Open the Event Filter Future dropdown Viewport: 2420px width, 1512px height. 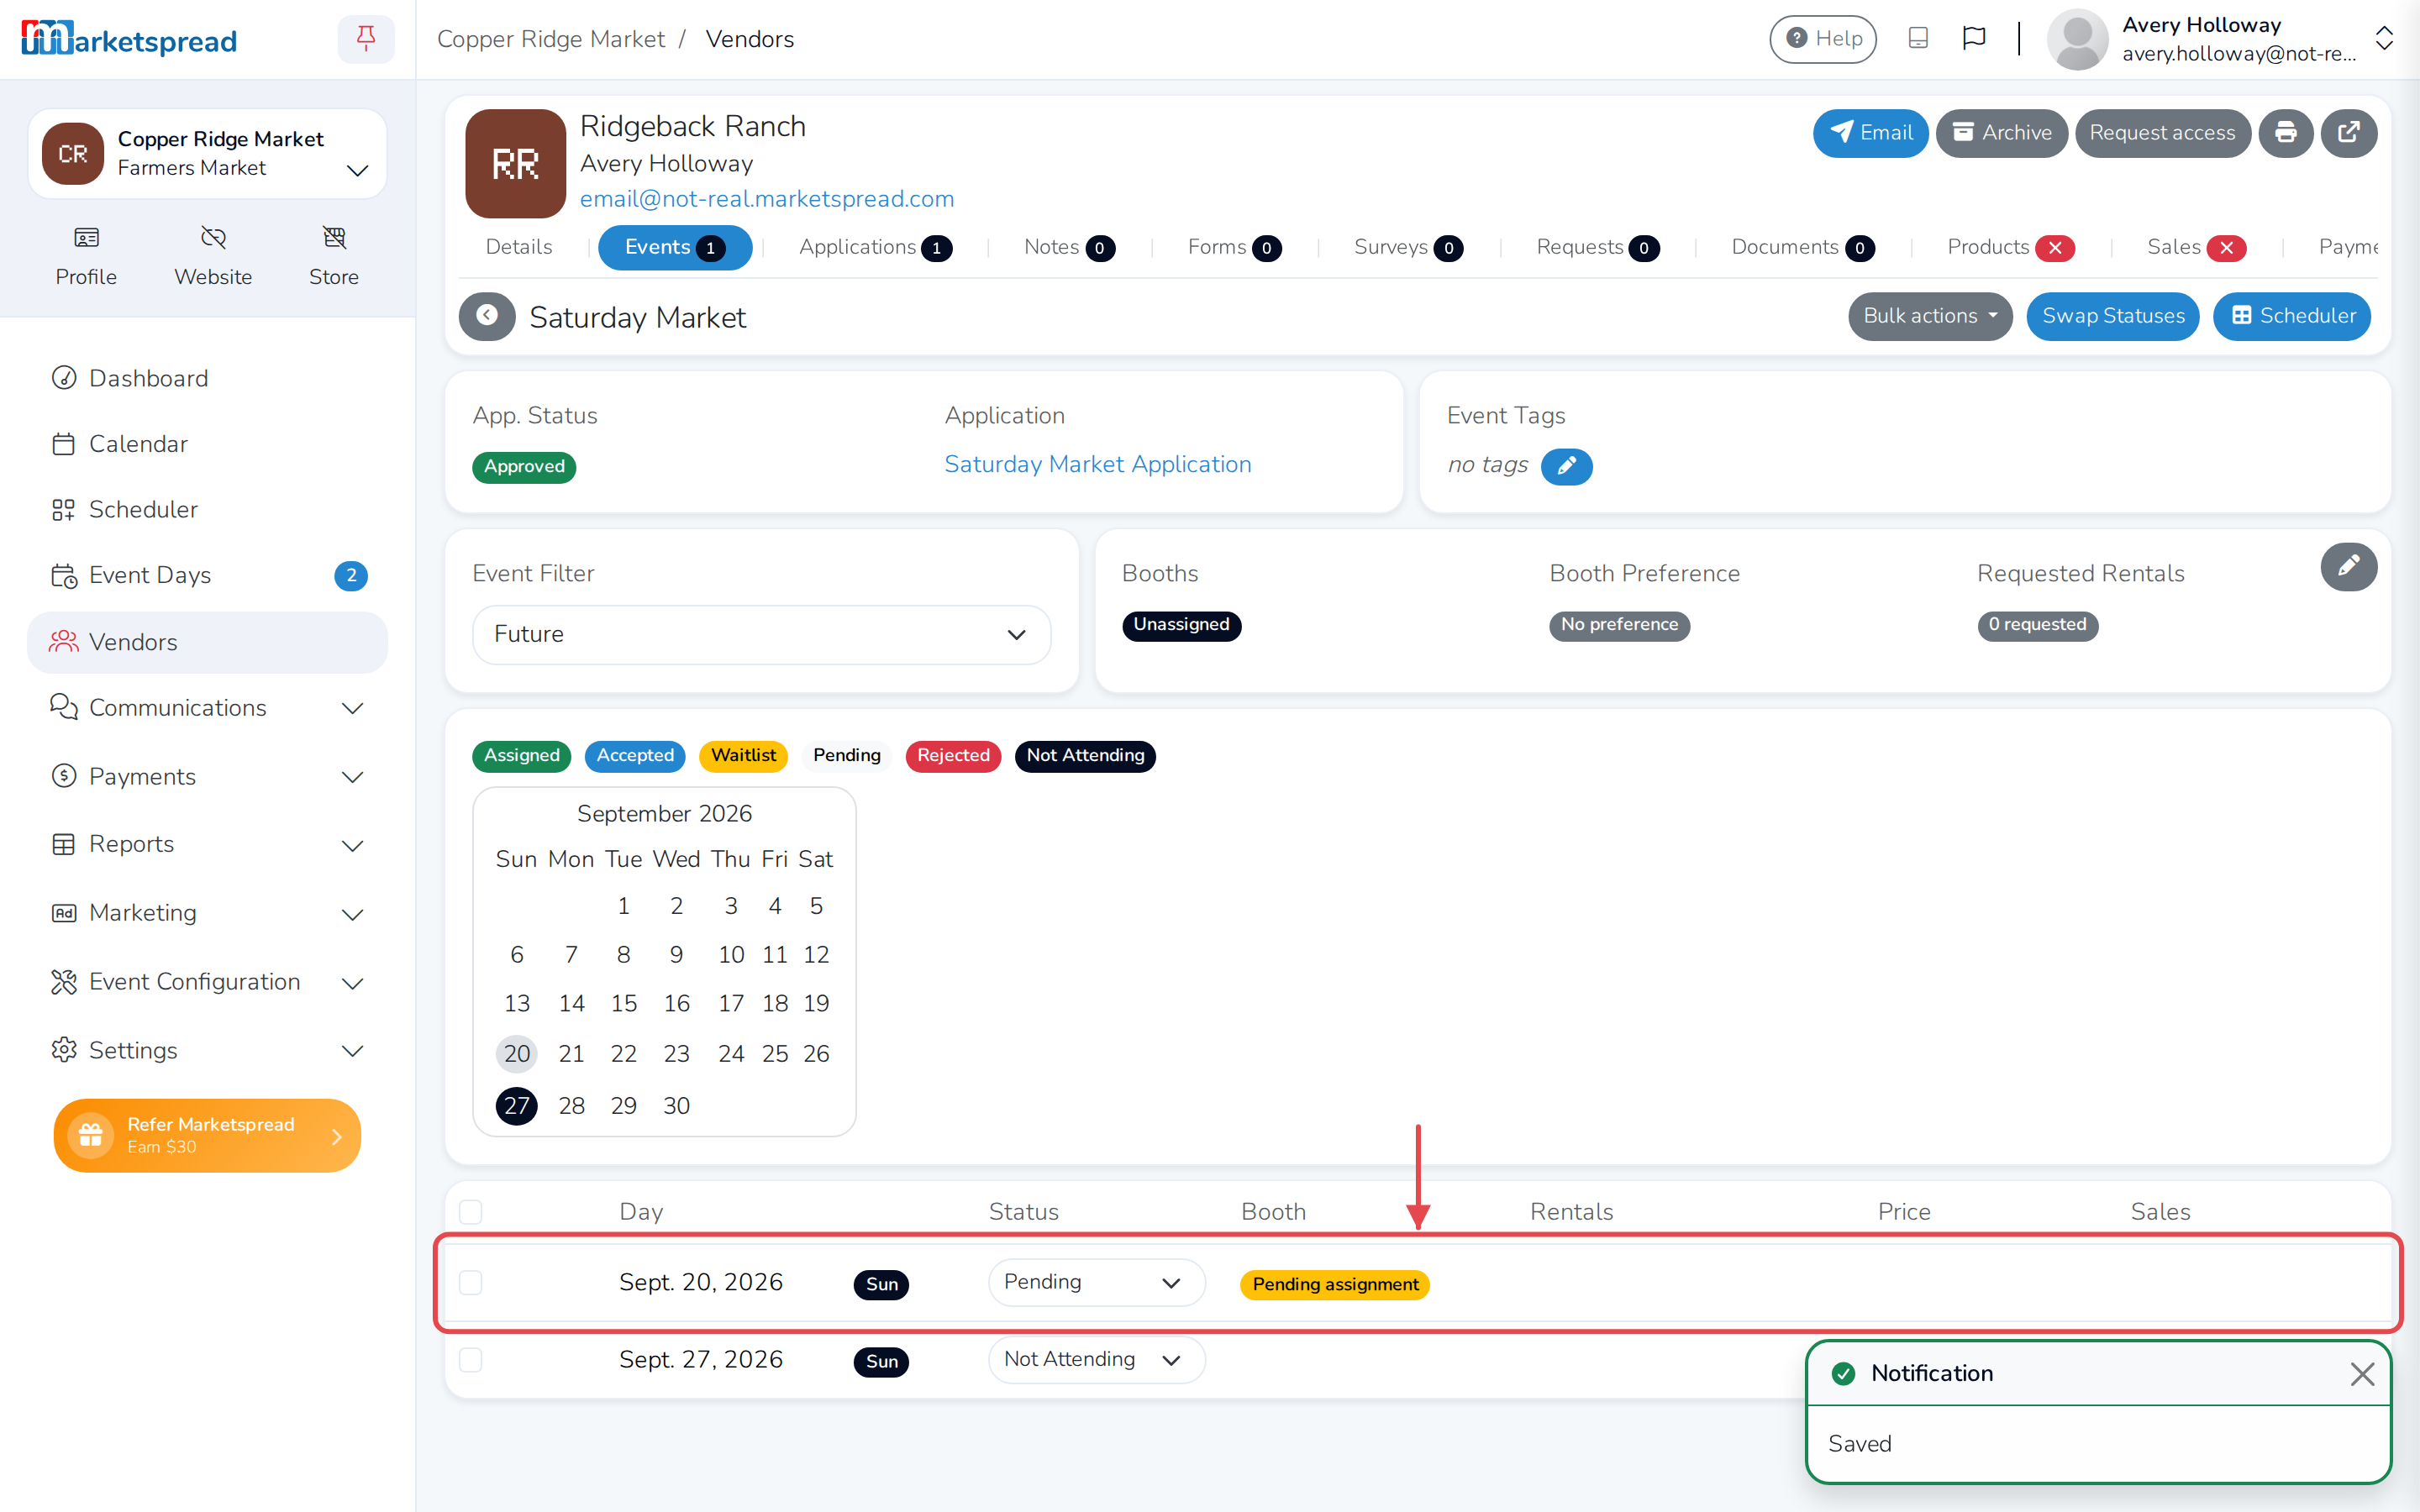click(761, 634)
